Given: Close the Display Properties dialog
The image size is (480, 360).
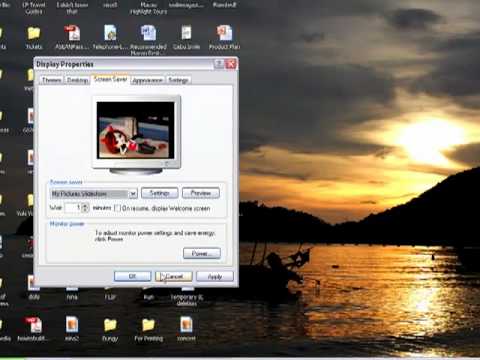Looking at the screenshot, I should [231, 64].
